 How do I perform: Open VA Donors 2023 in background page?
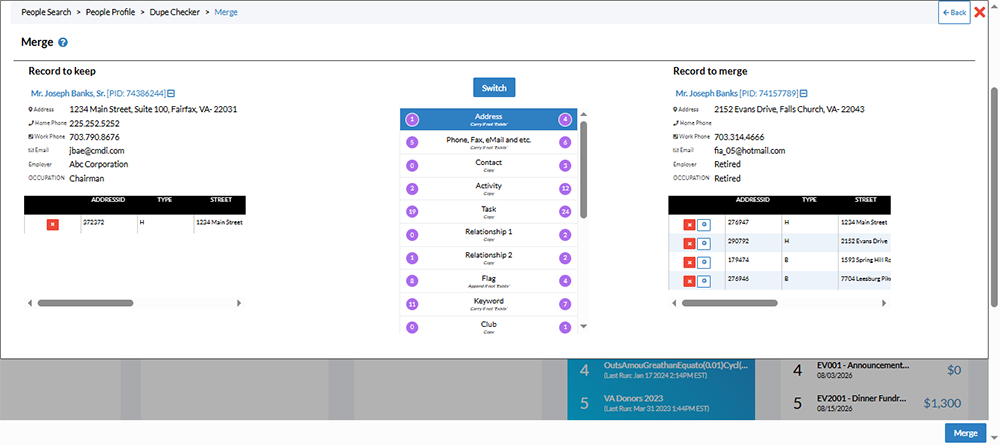pos(633,398)
